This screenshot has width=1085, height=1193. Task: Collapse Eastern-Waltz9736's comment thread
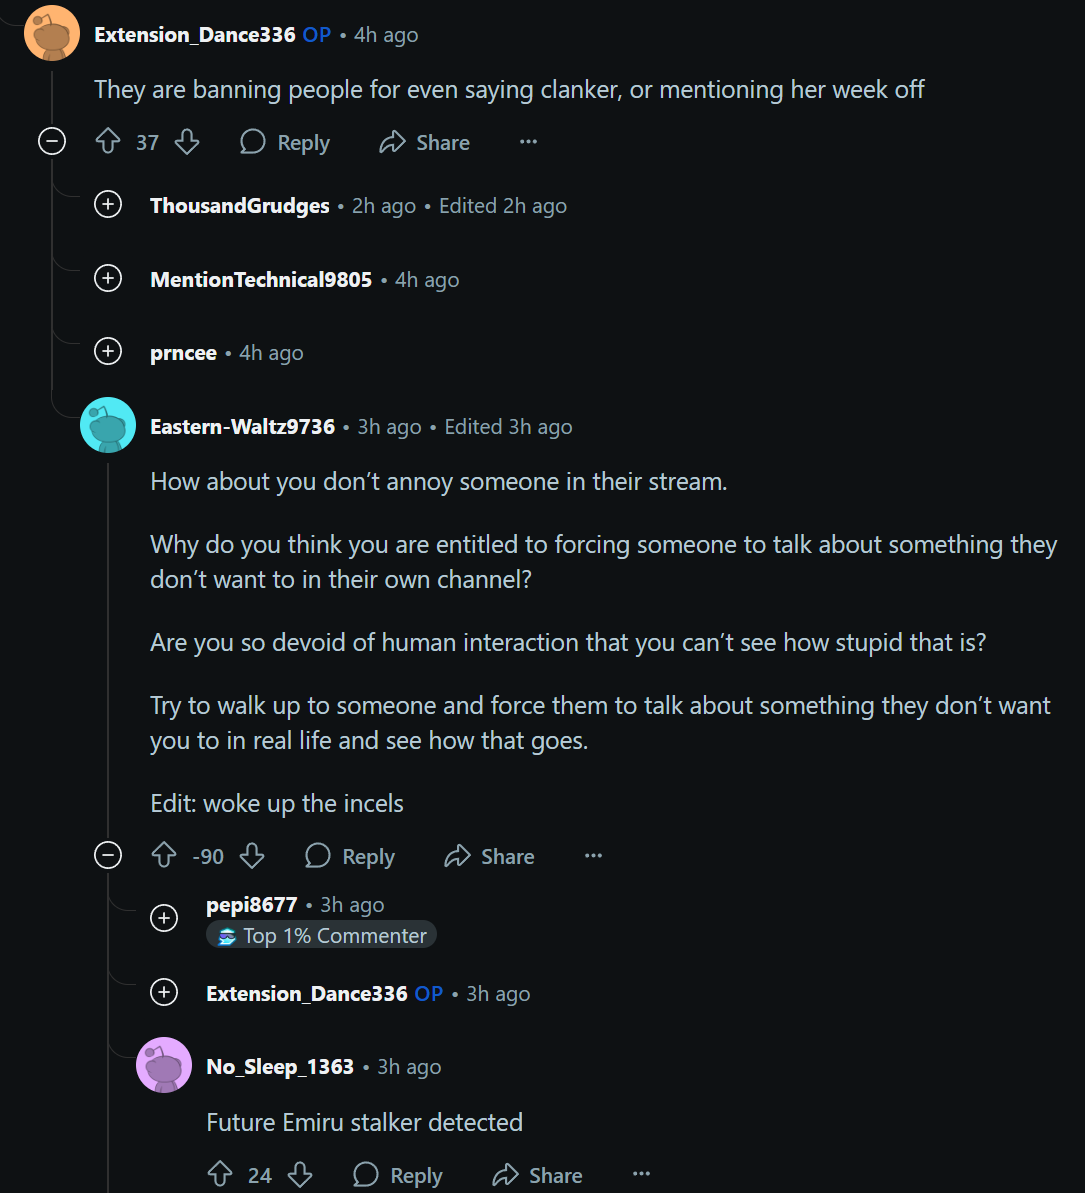pyautogui.click(x=108, y=856)
